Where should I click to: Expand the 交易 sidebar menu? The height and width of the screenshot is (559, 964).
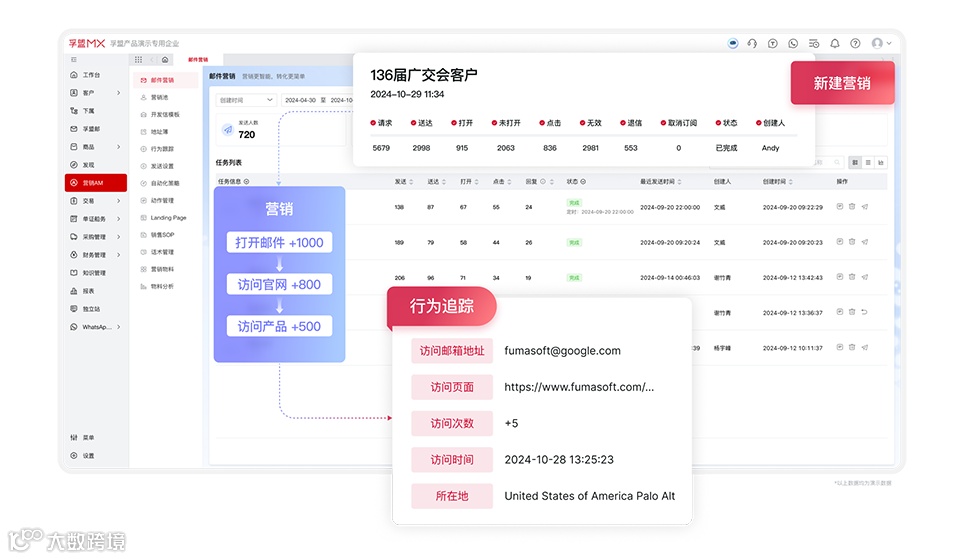coord(97,201)
